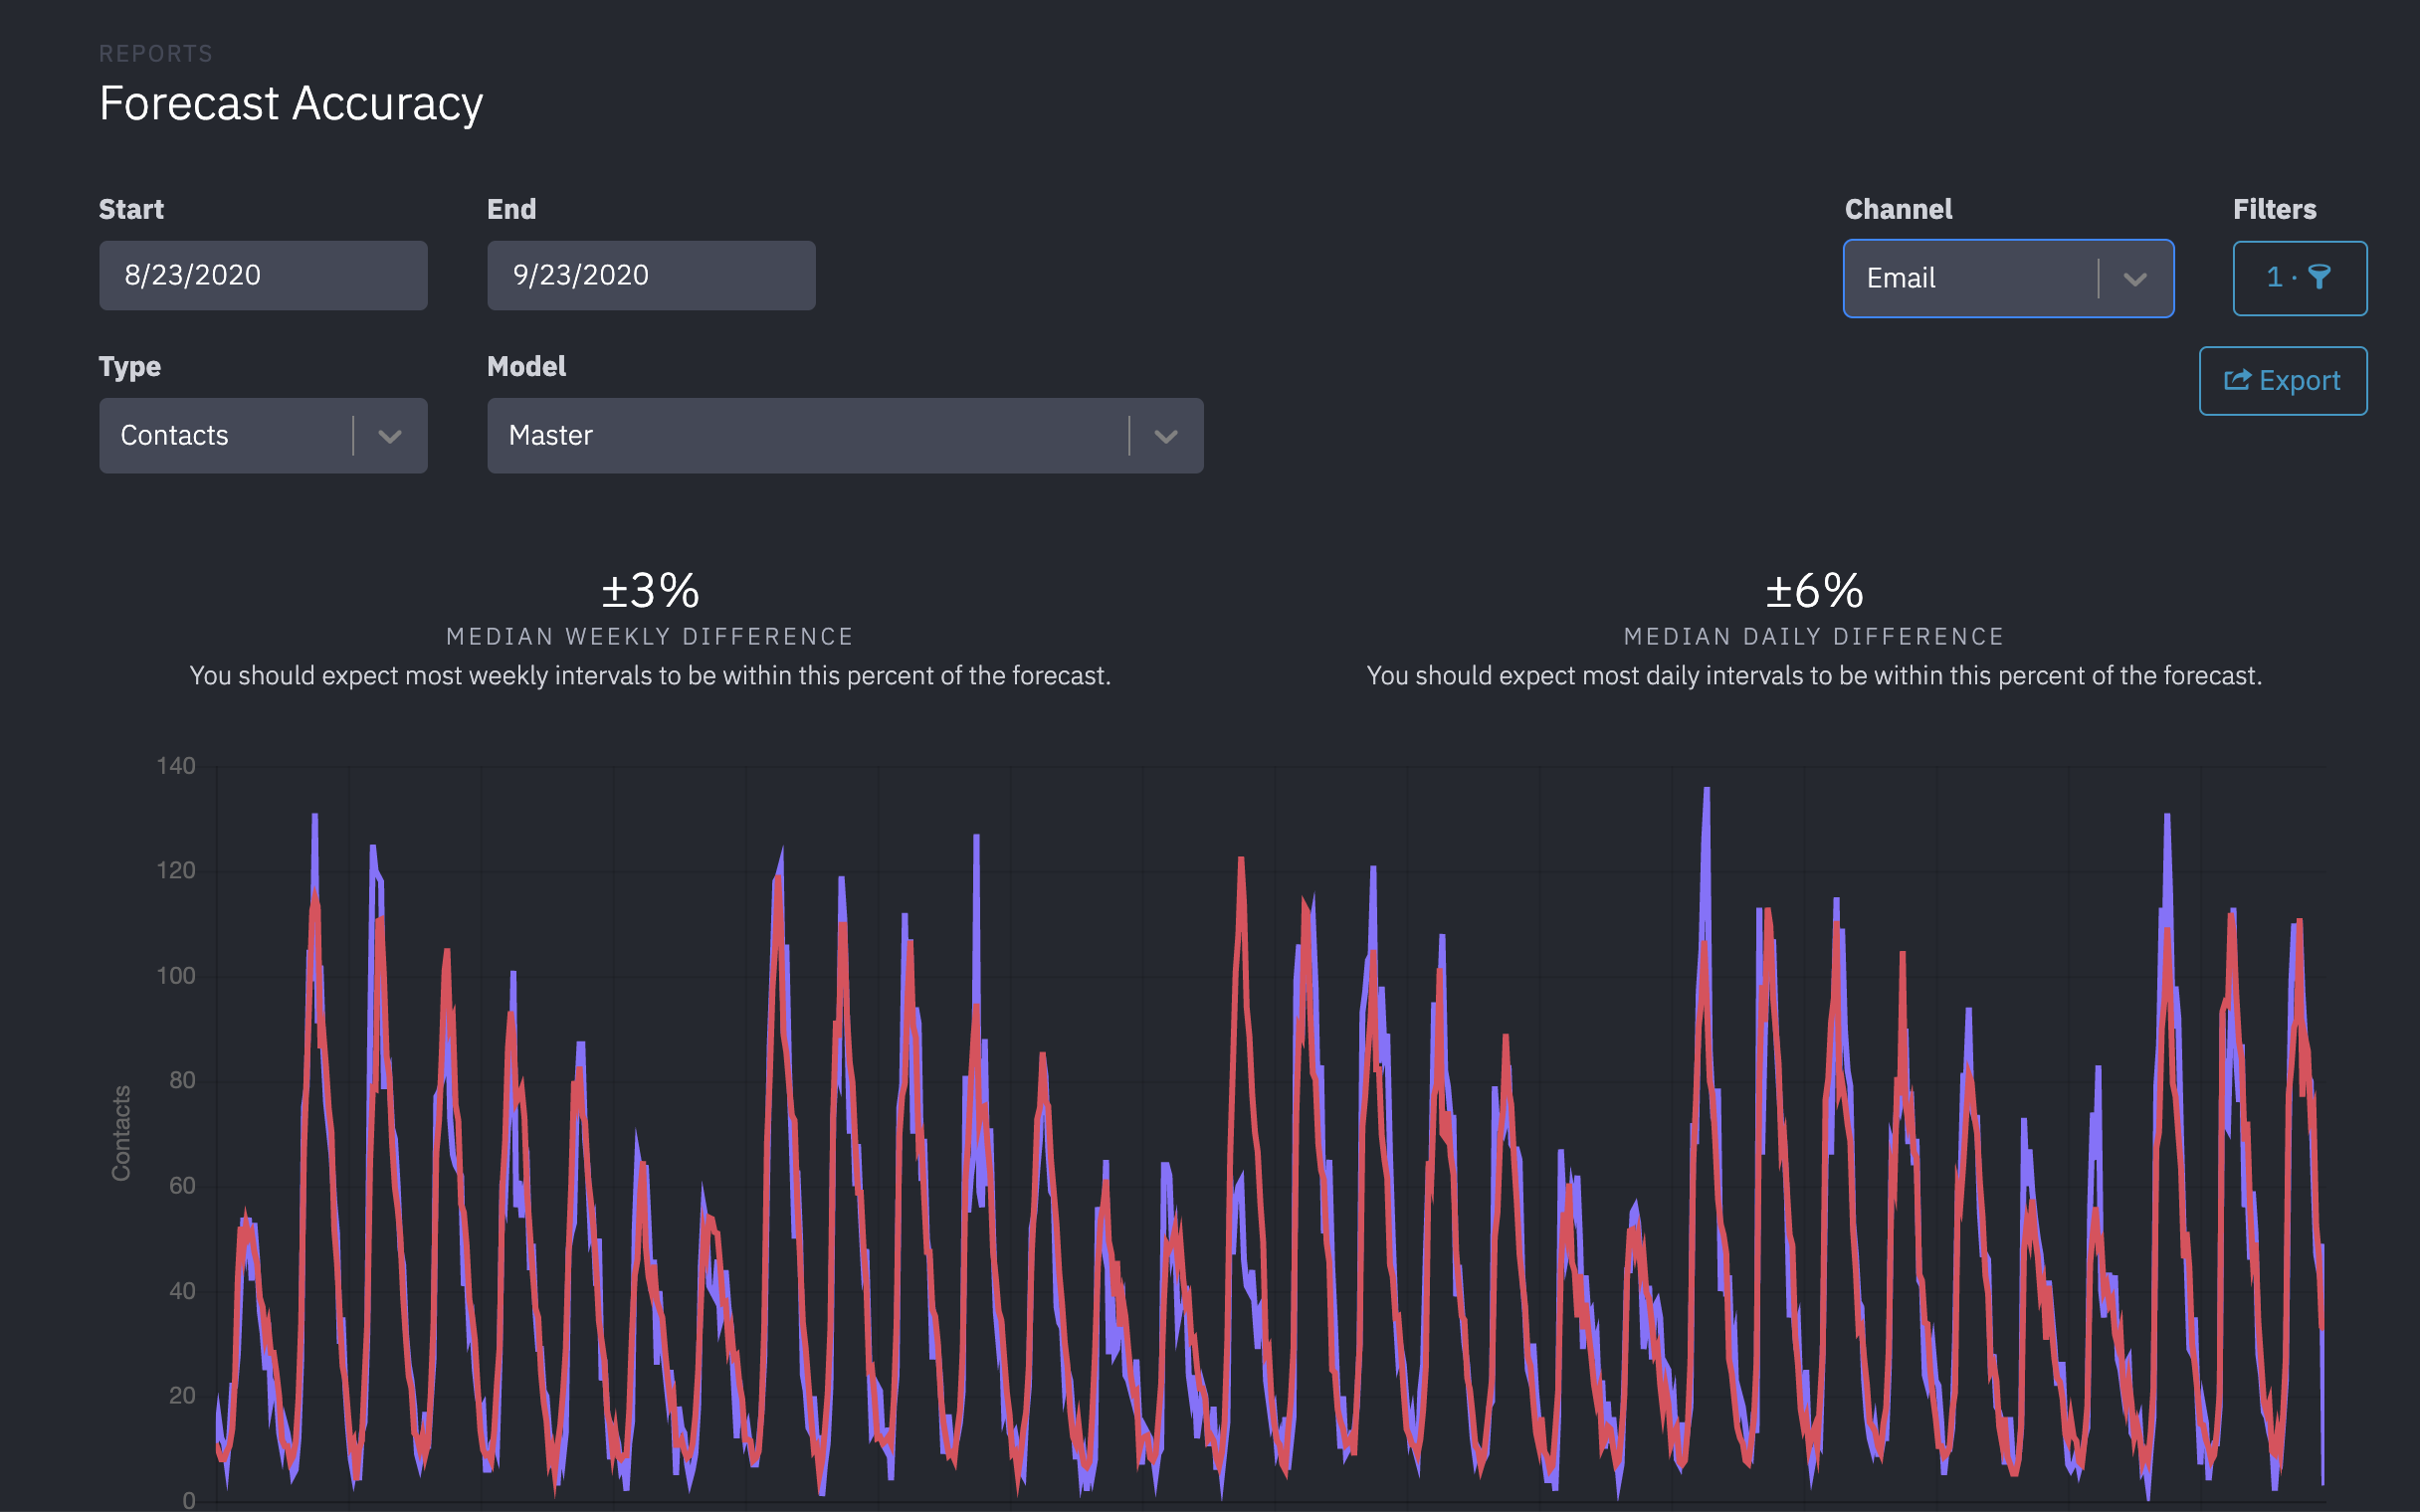The width and height of the screenshot is (2420, 1512).
Task: Click the Forecast Accuracy page title
Action: point(291,103)
